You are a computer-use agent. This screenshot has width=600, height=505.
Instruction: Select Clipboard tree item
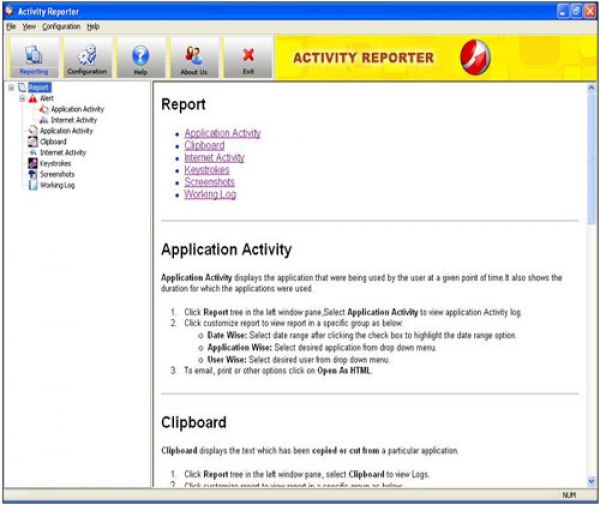(53, 142)
